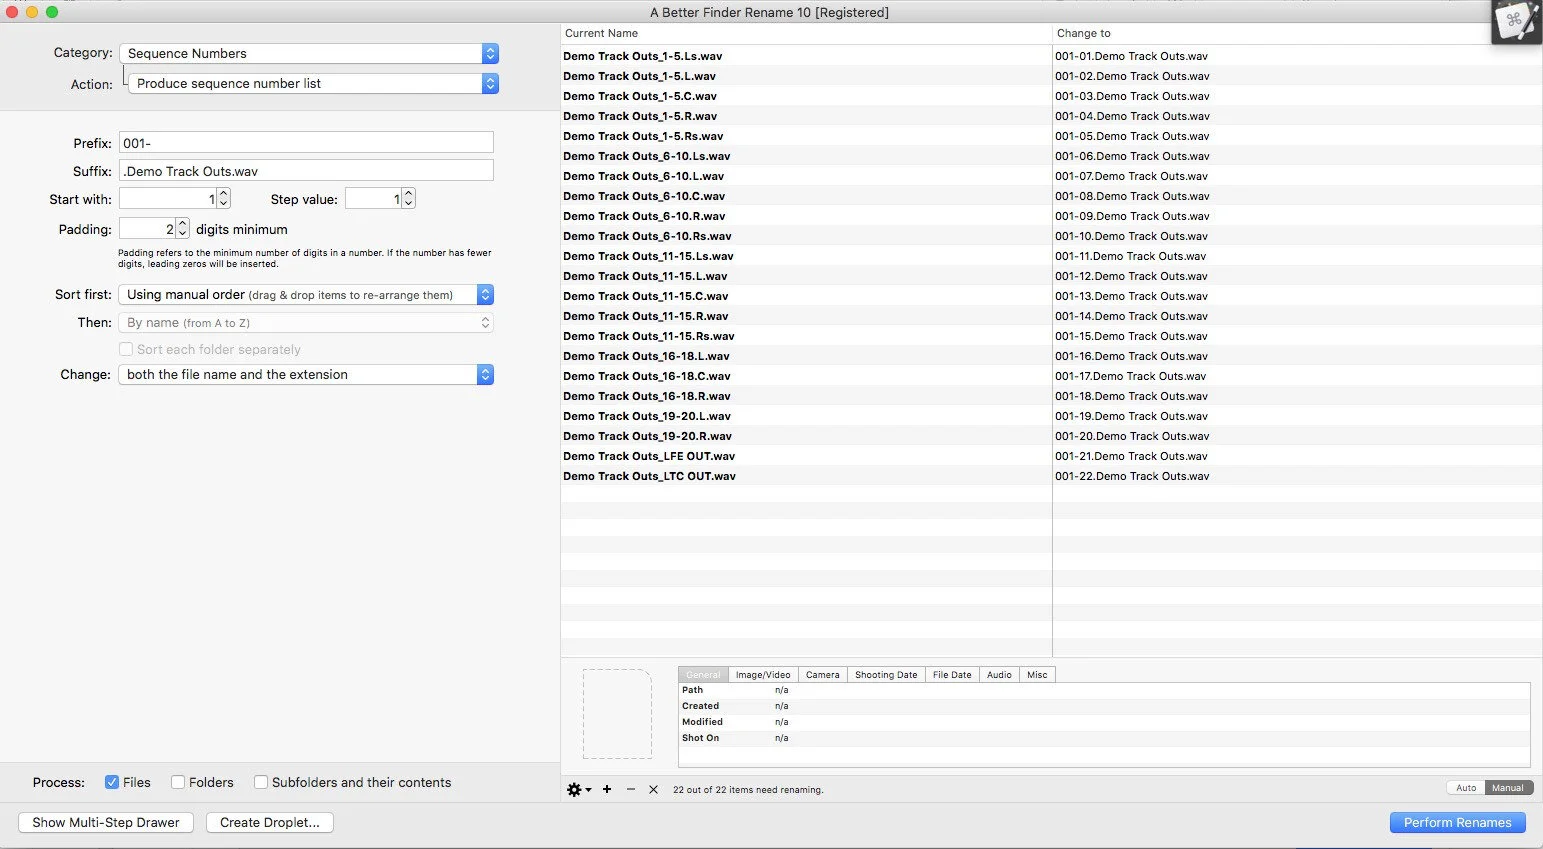Click the Path metadata row

[1104, 690]
